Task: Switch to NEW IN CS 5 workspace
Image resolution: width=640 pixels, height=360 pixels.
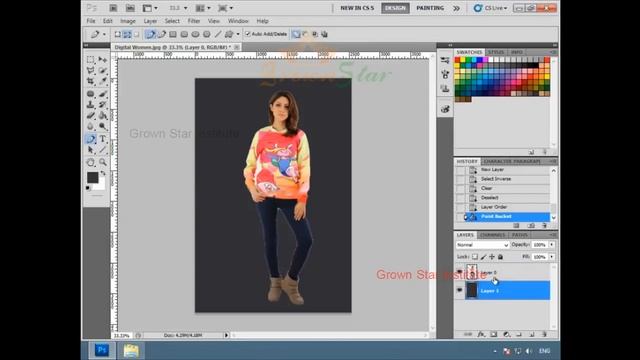Action: pyautogui.click(x=357, y=8)
